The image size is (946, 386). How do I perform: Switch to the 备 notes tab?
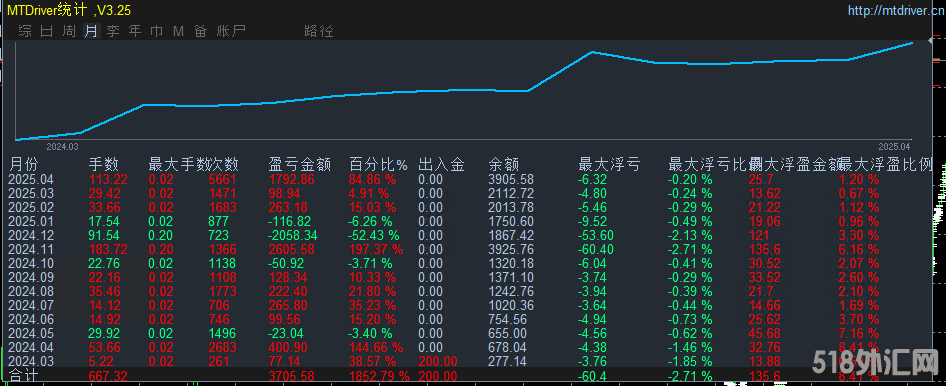(200, 31)
